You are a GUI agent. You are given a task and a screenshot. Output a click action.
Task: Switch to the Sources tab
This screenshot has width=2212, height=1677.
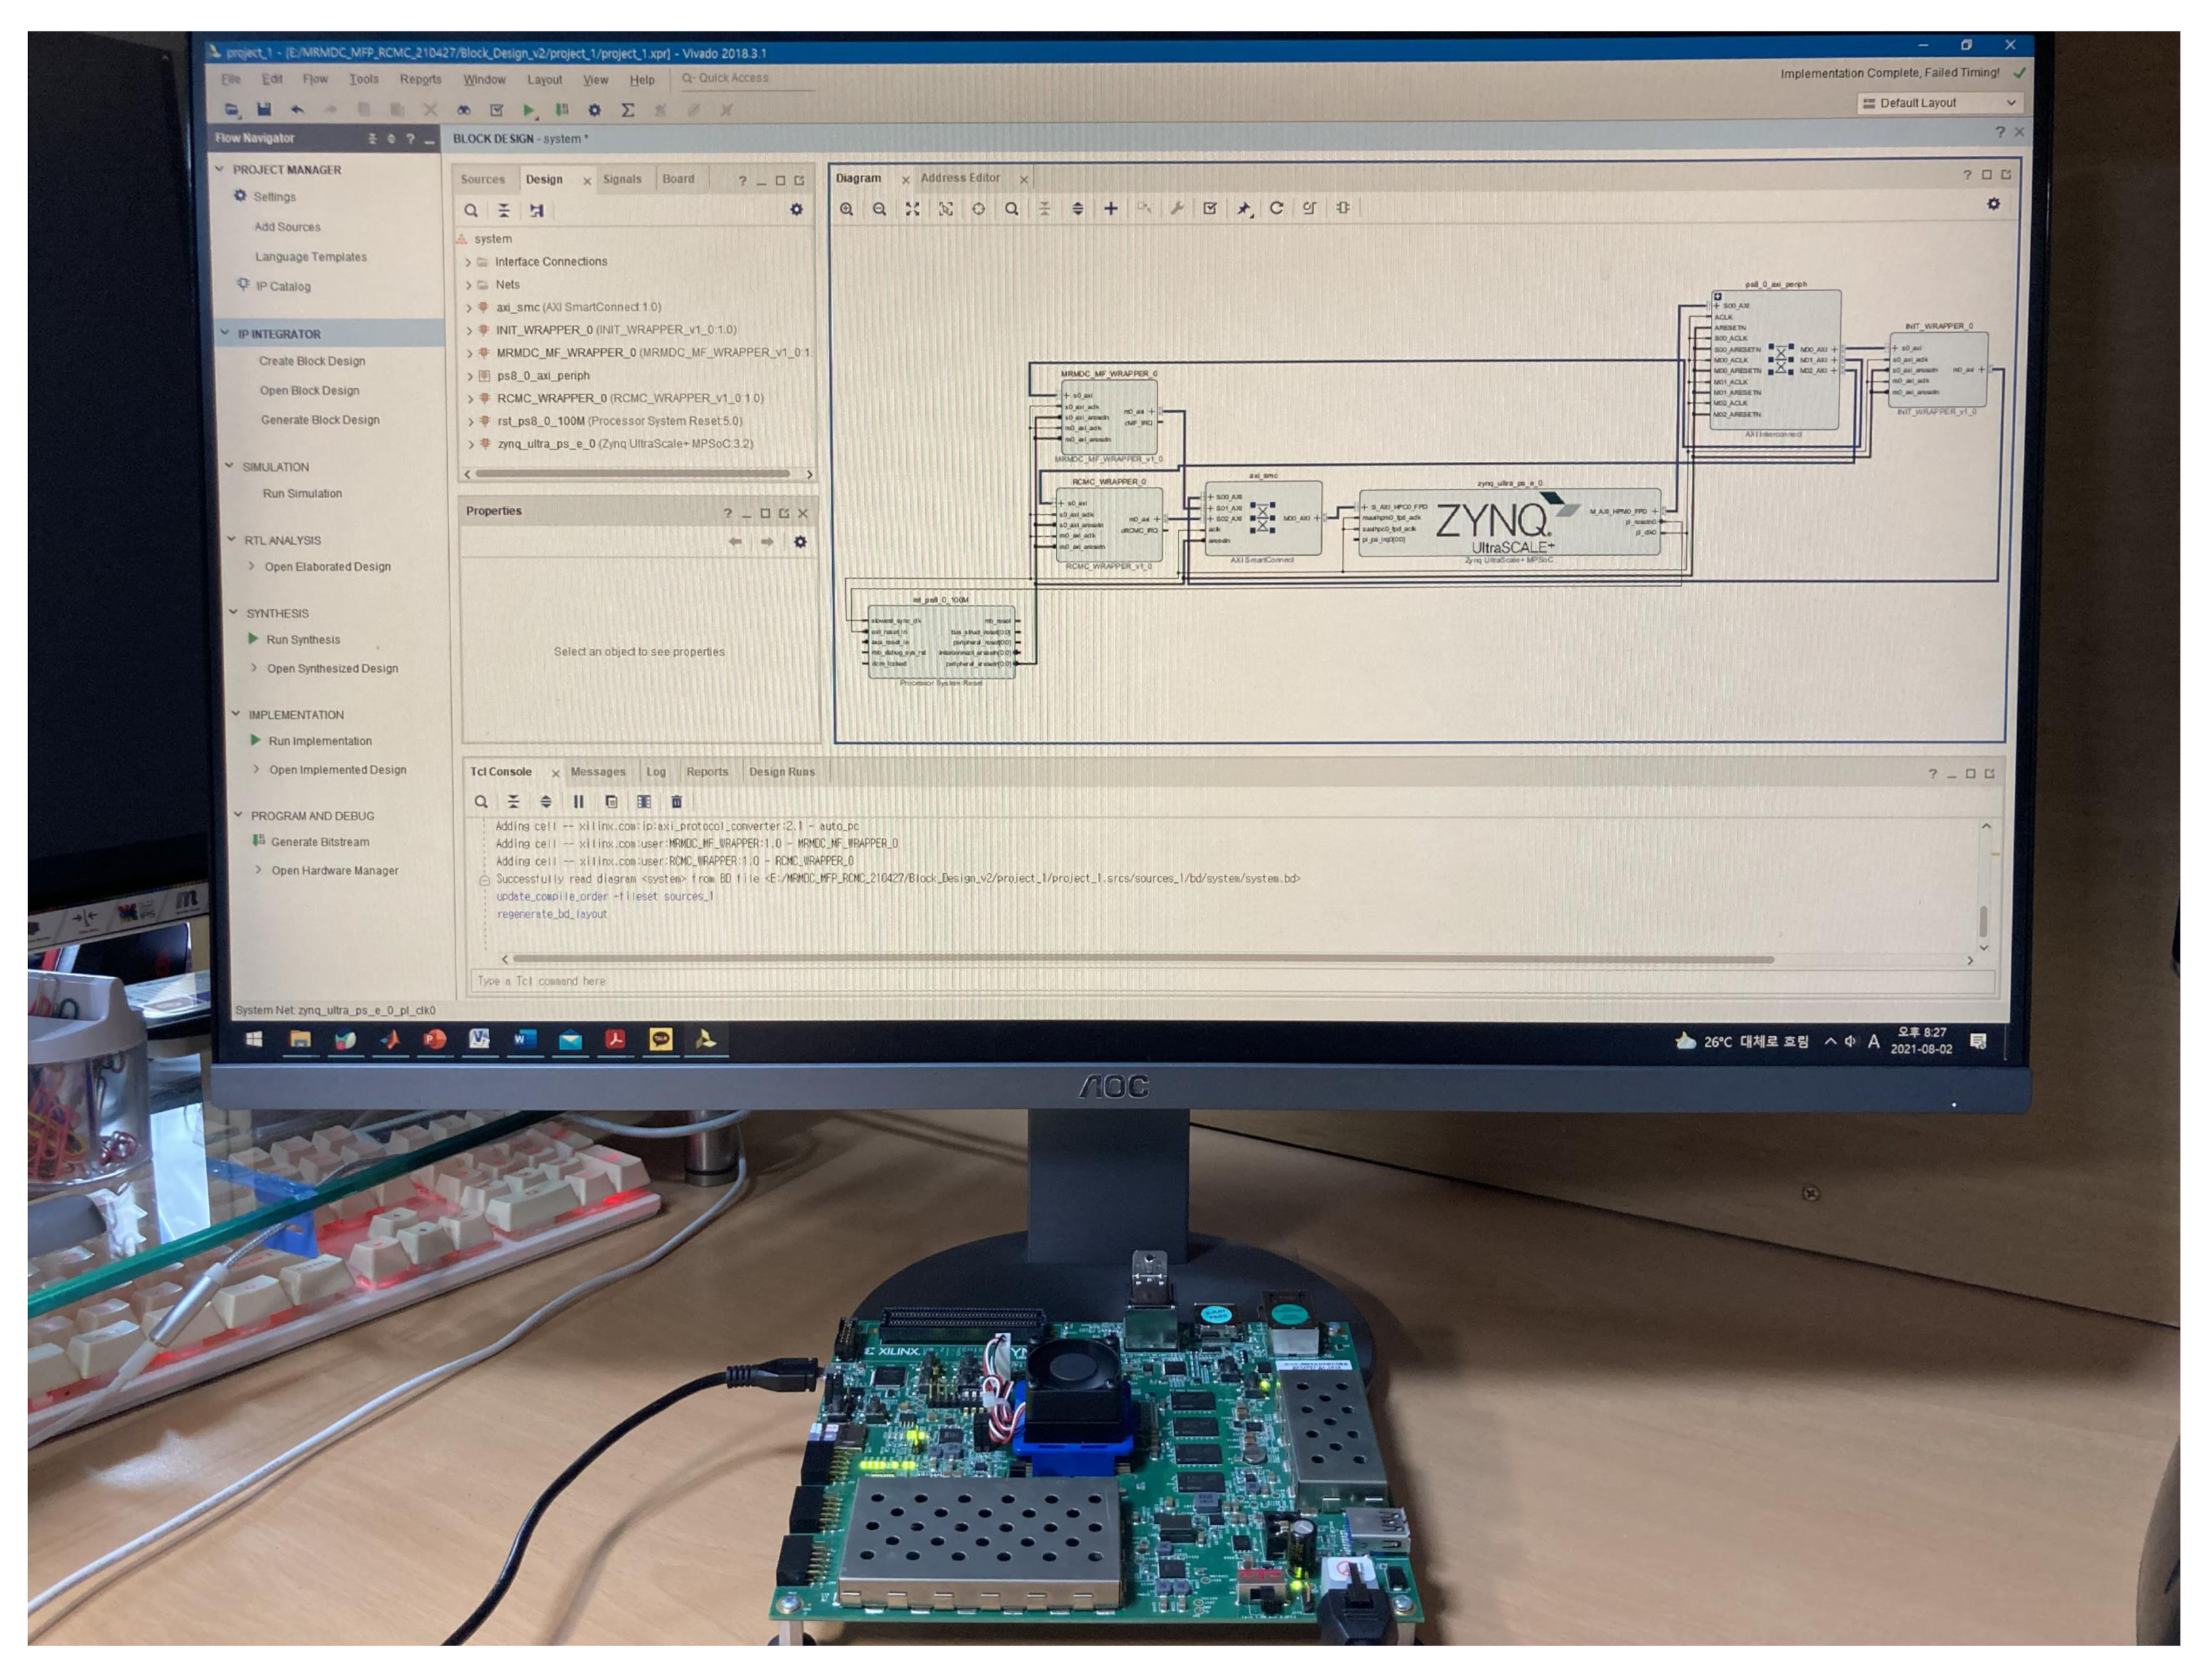483,180
